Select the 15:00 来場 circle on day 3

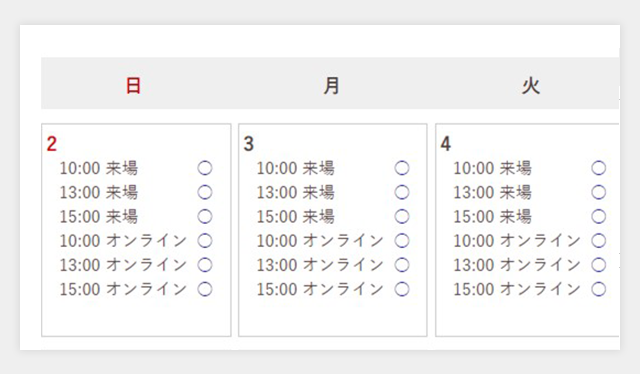[402, 216]
